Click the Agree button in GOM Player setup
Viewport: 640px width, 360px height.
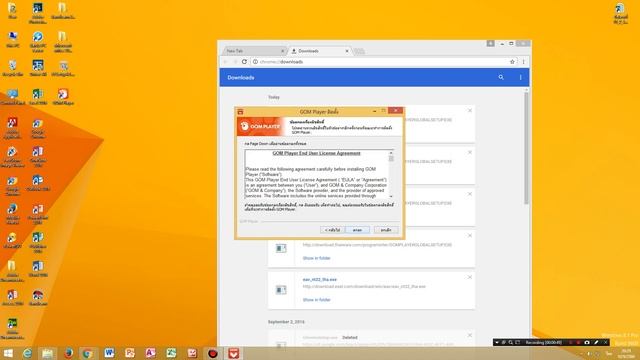(357, 230)
